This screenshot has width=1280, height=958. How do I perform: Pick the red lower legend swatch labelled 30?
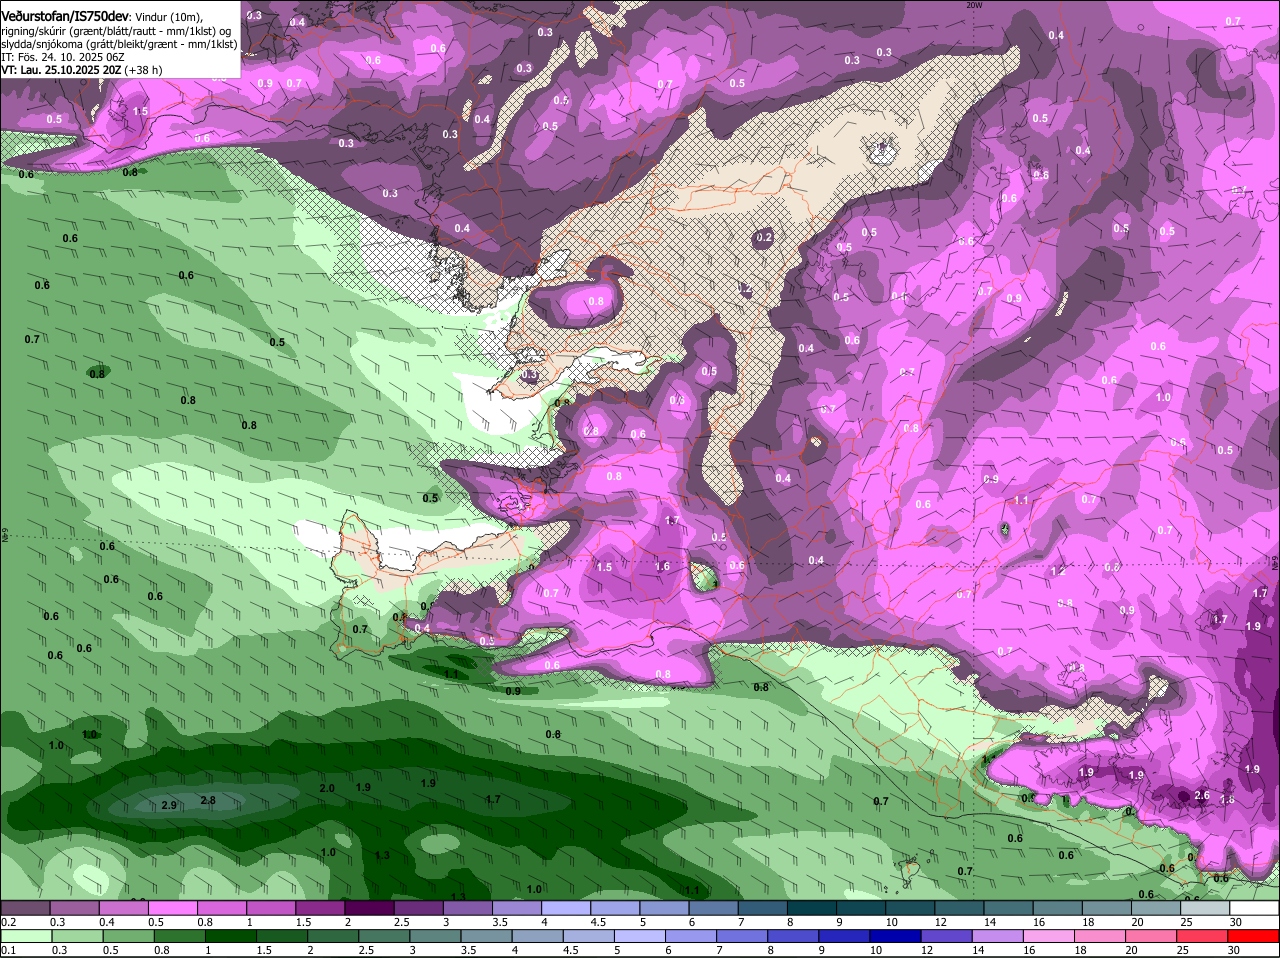(x=1254, y=936)
